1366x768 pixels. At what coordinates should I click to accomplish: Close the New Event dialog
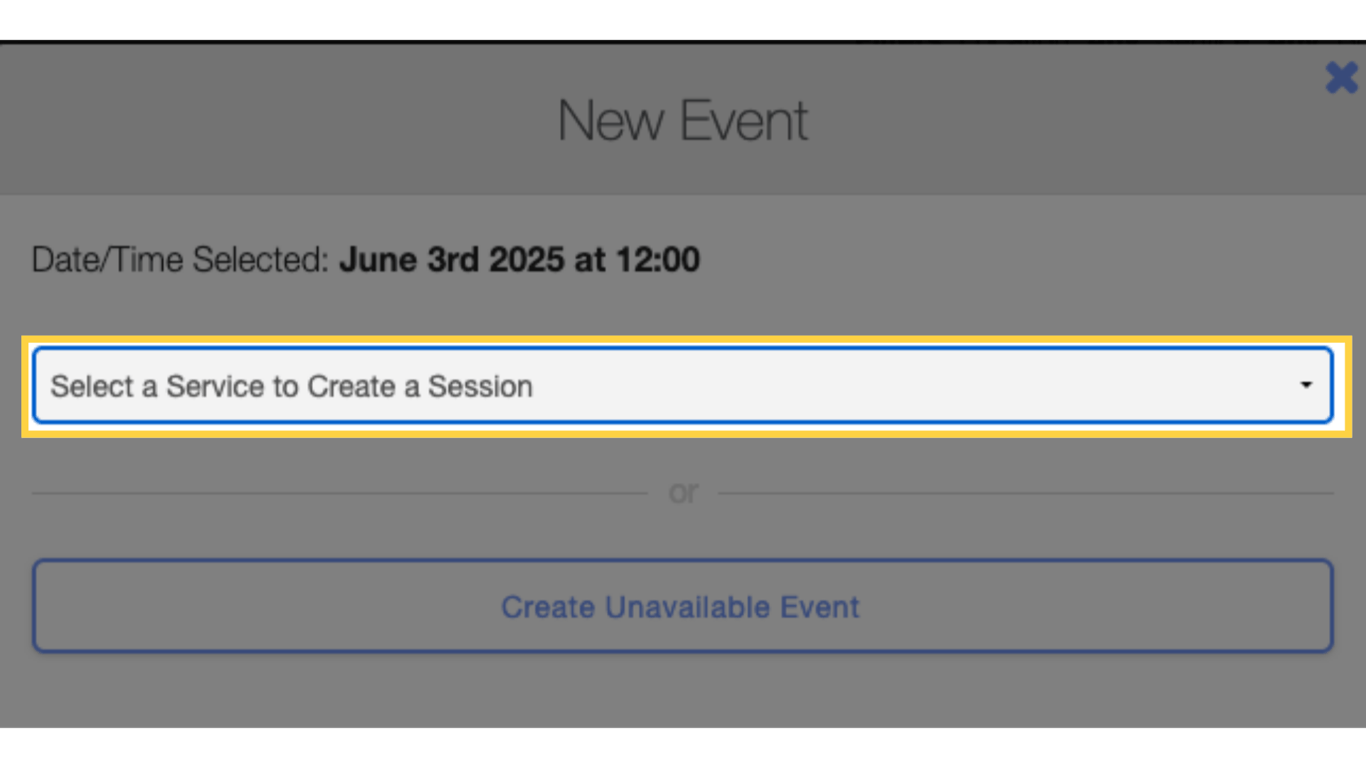[1341, 77]
